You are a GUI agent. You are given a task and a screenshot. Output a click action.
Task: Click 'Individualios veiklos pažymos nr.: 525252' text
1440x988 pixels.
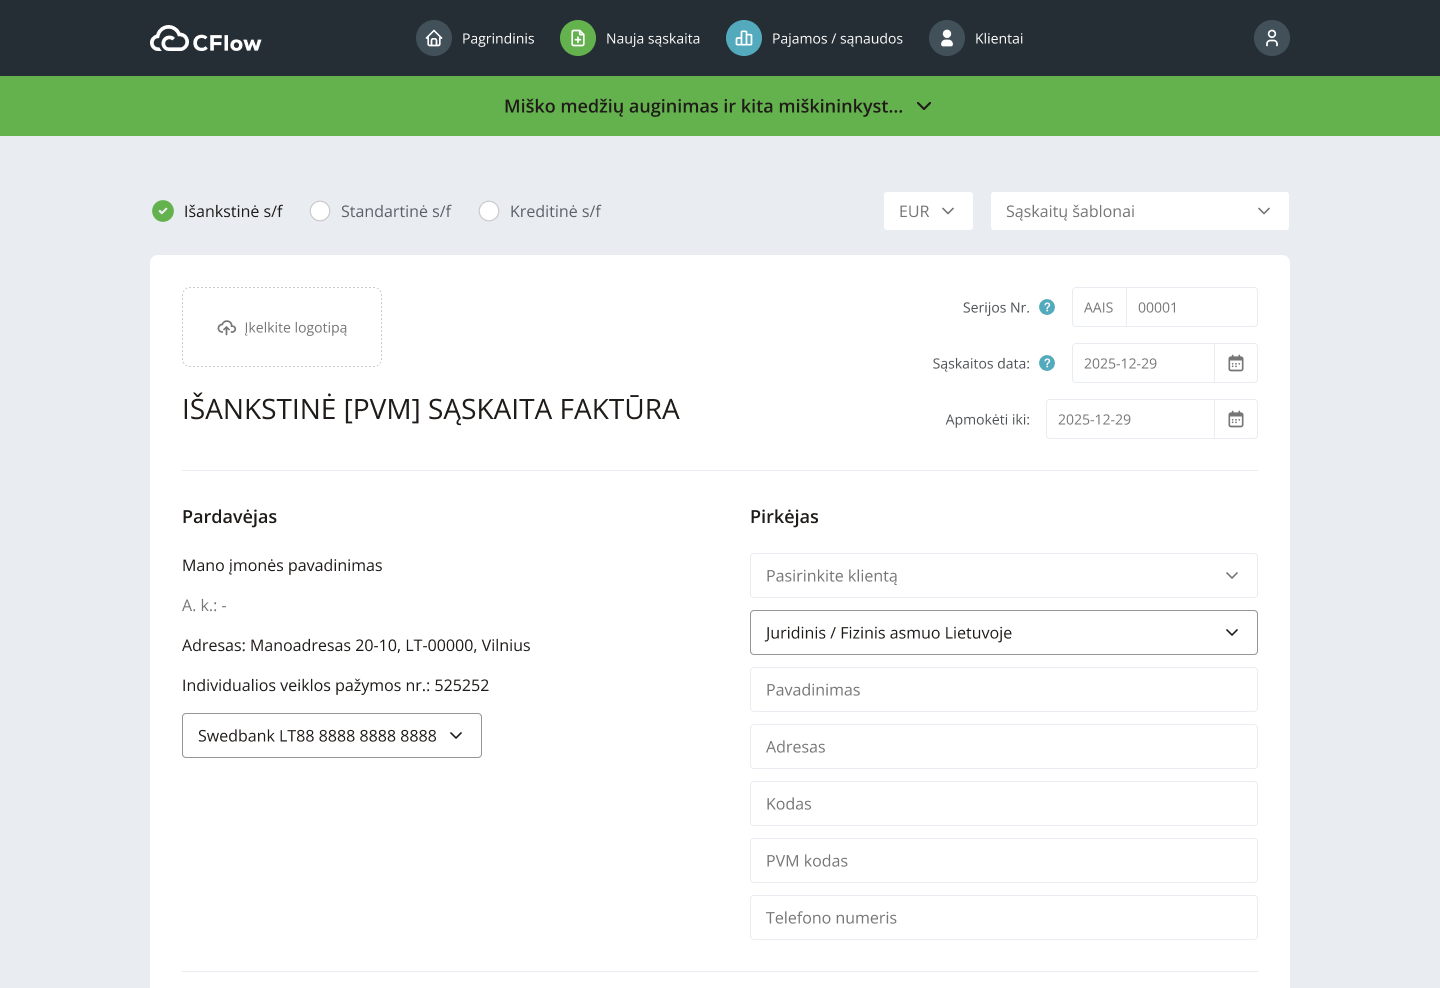(x=335, y=686)
